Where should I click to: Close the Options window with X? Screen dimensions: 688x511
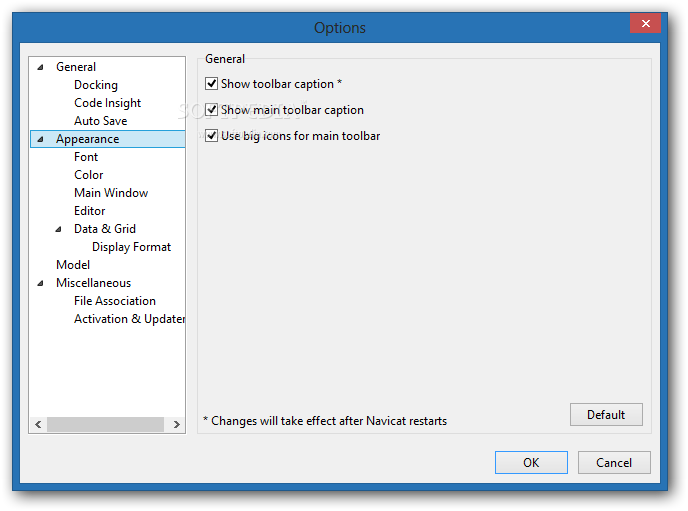click(x=645, y=23)
